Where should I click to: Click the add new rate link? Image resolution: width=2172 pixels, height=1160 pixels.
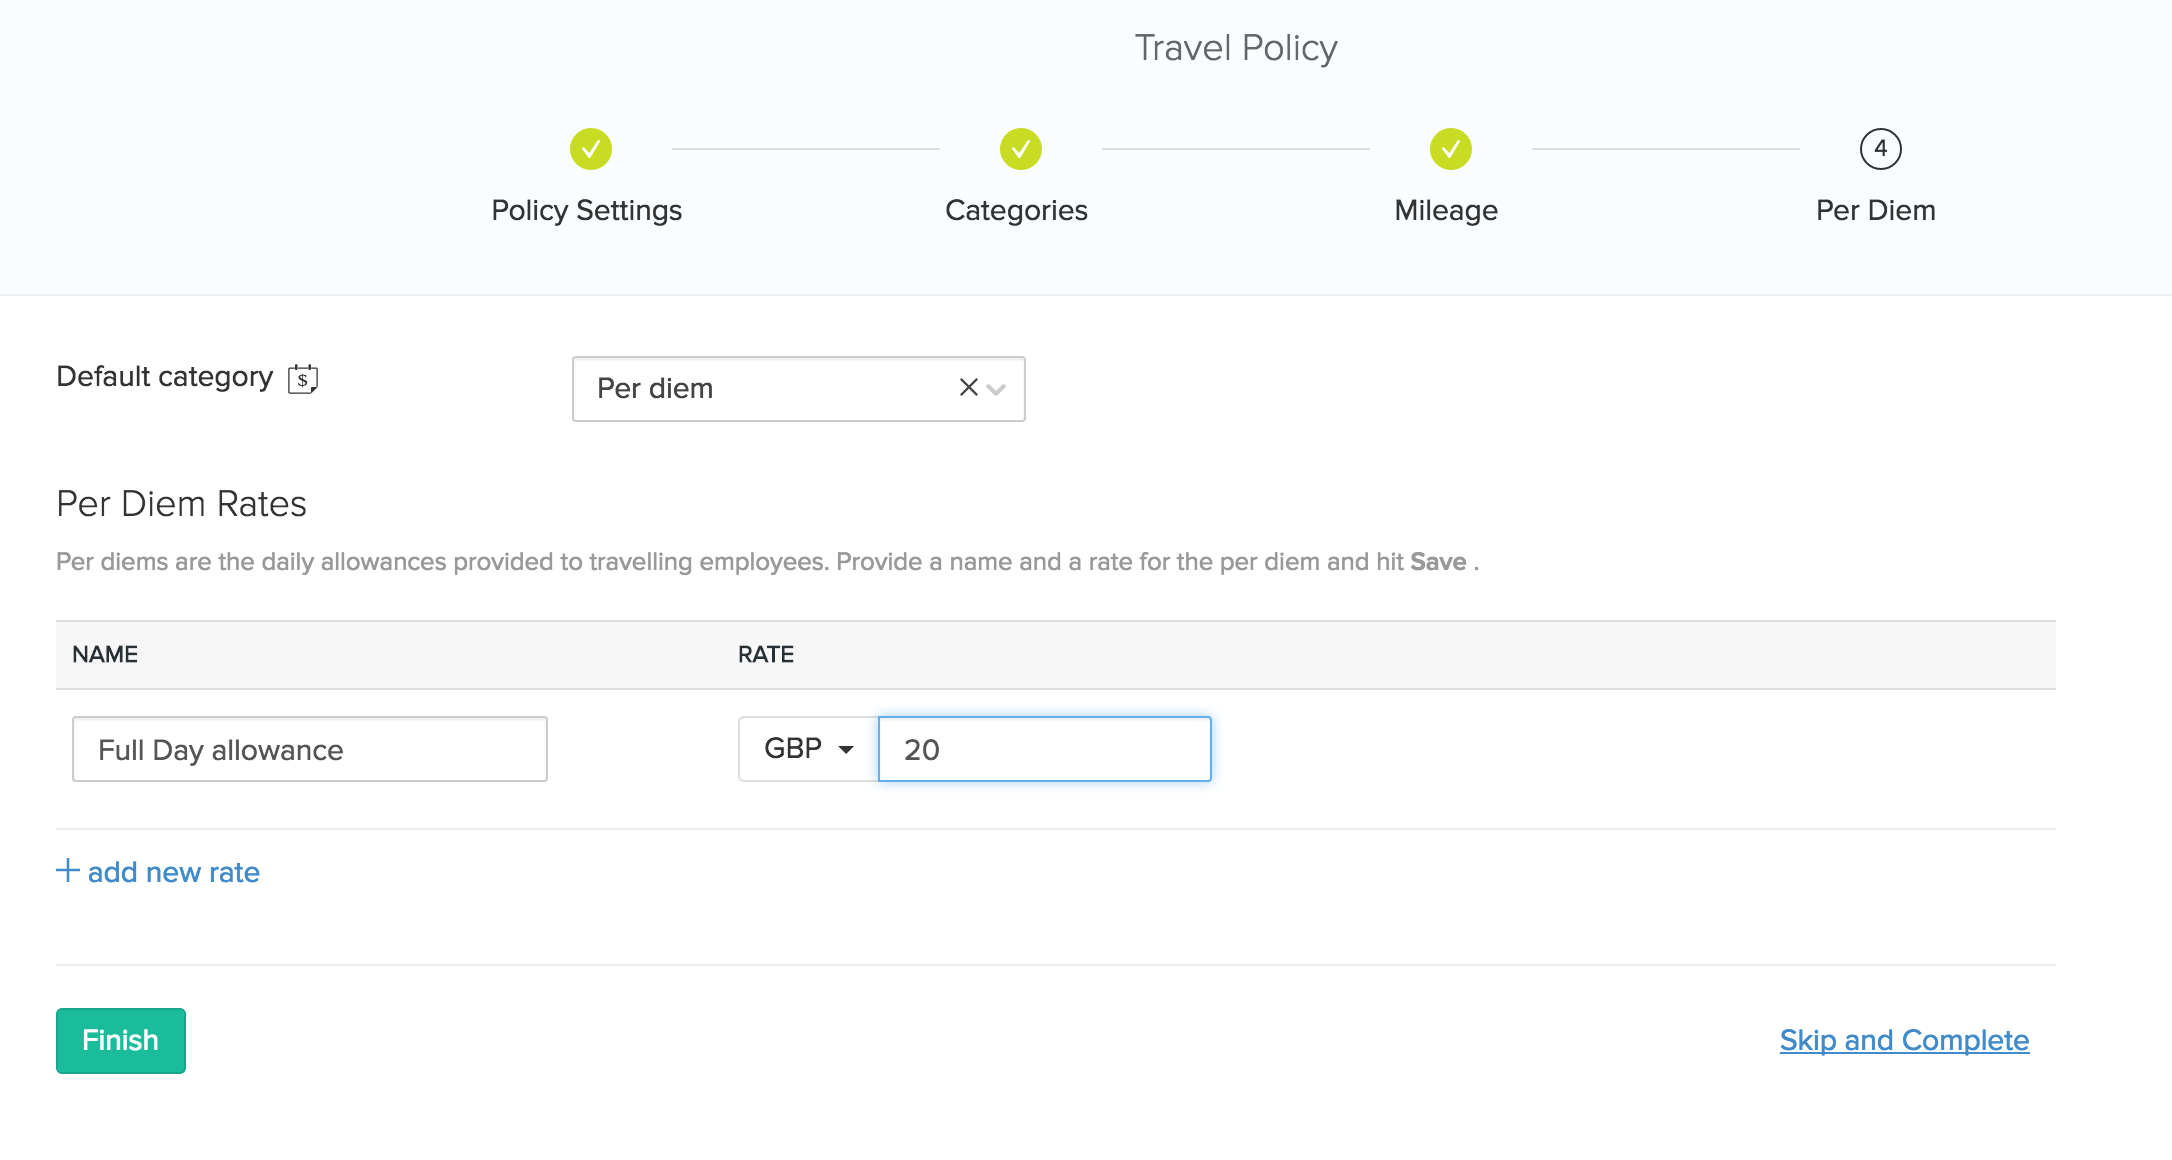point(174,872)
